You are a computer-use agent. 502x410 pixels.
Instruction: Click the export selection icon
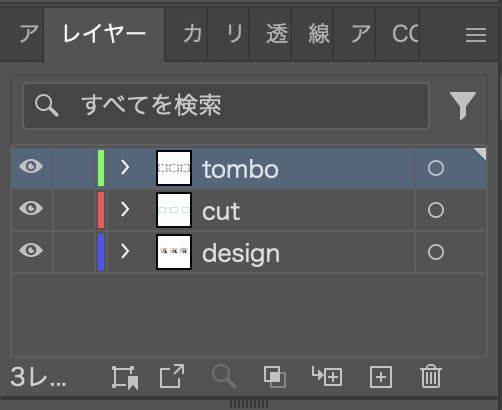pyautogui.click(x=172, y=376)
